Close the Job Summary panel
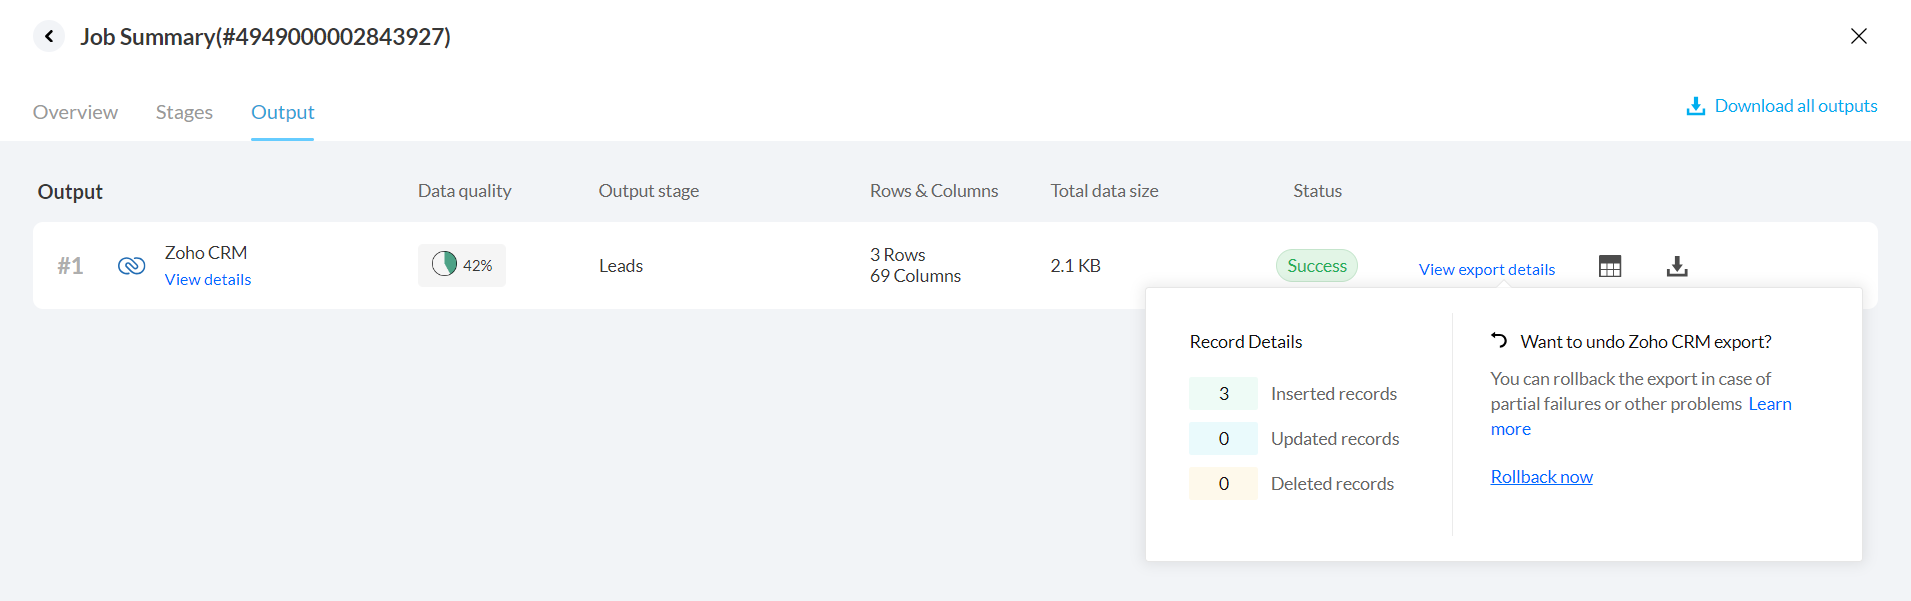The image size is (1911, 601). pyautogui.click(x=1858, y=36)
